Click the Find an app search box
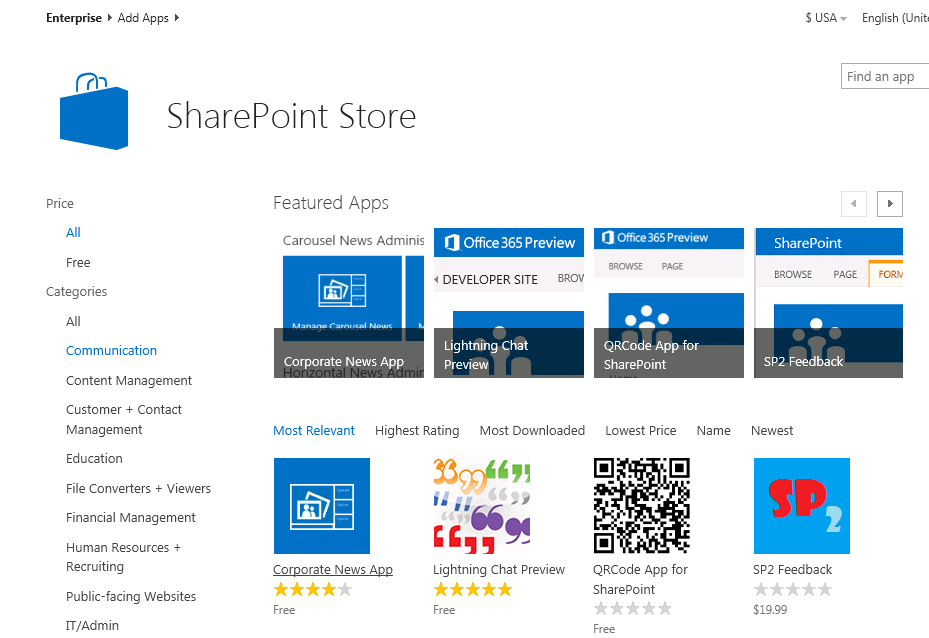Viewport: 929px width, 638px height. click(x=885, y=76)
